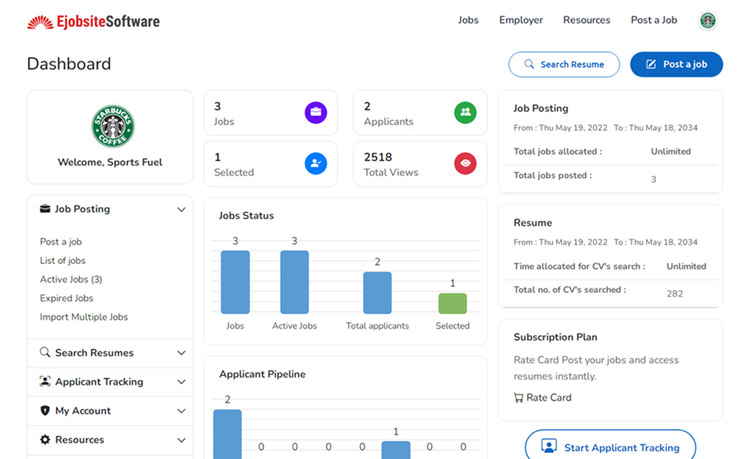Open the Rate Card link
Screen dimensions: 750x459
(549, 398)
